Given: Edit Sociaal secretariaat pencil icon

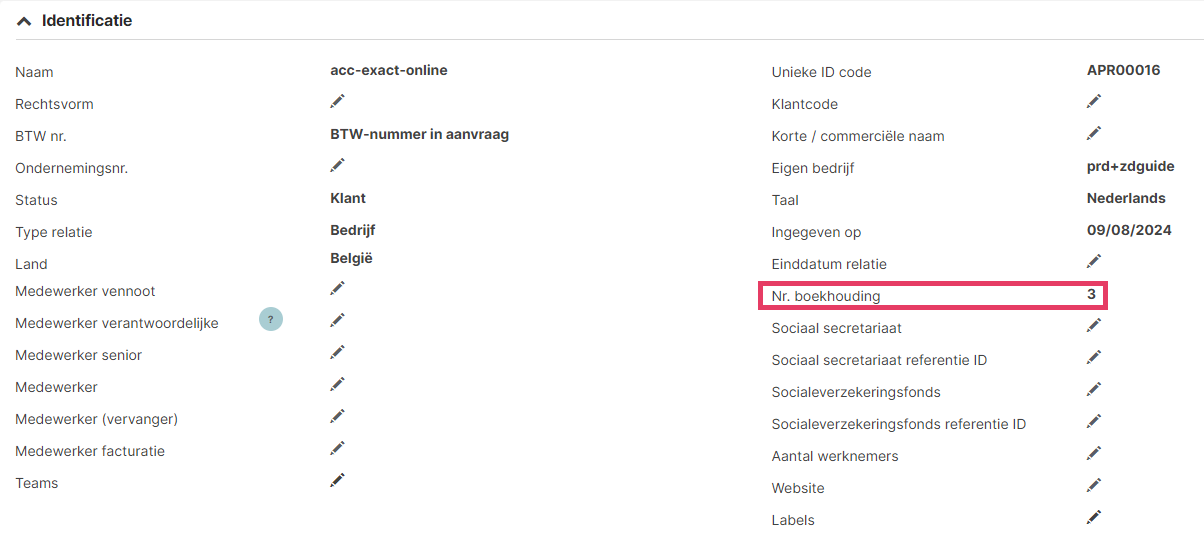Looking at the screenshot, I should (1094, 325).
